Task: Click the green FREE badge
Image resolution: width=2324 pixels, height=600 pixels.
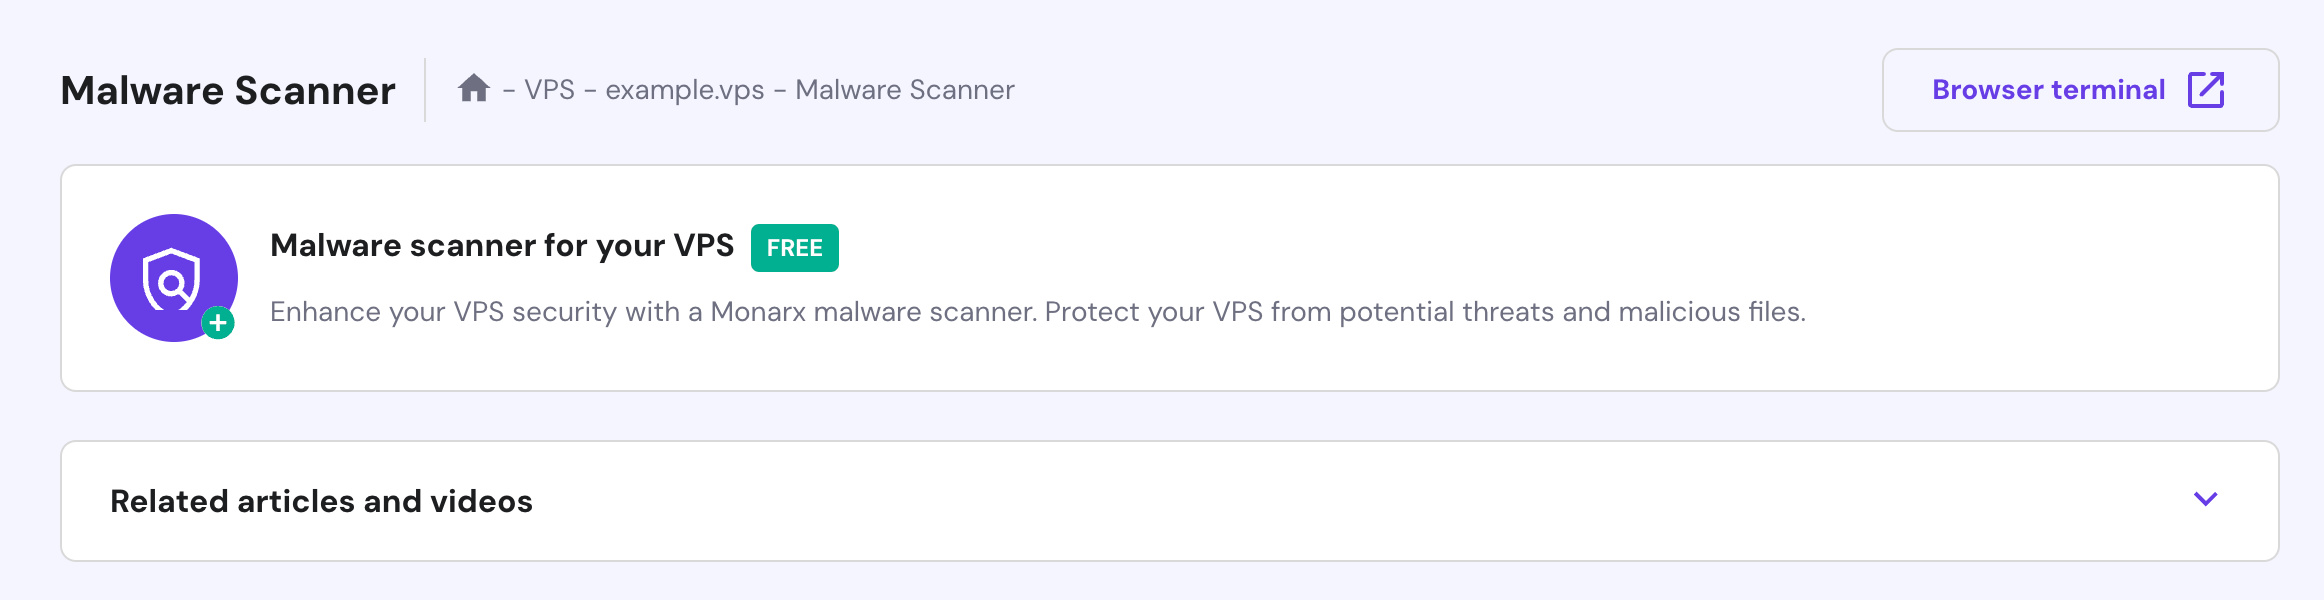Action: pyautogui.click(x=794, y=248)
